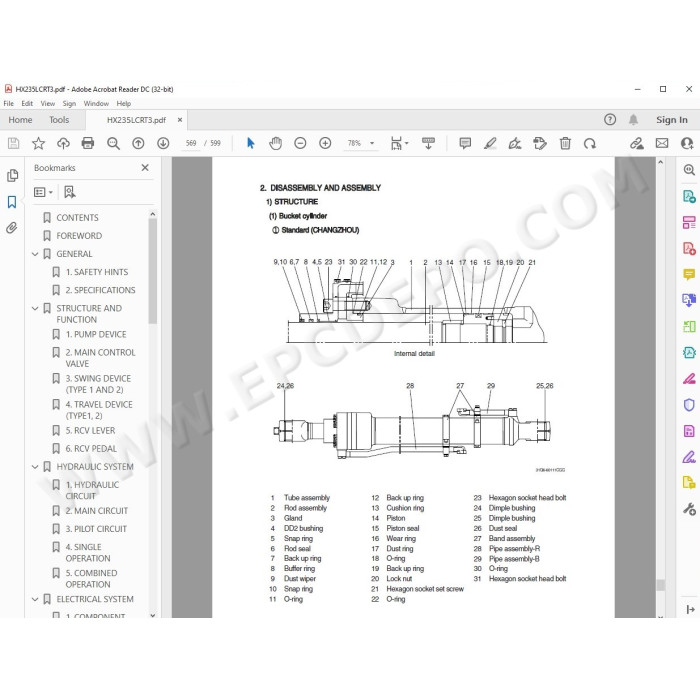Go to next page arrow
The height and width of the screenshot is (700, 700).
[x=163, y=143]
